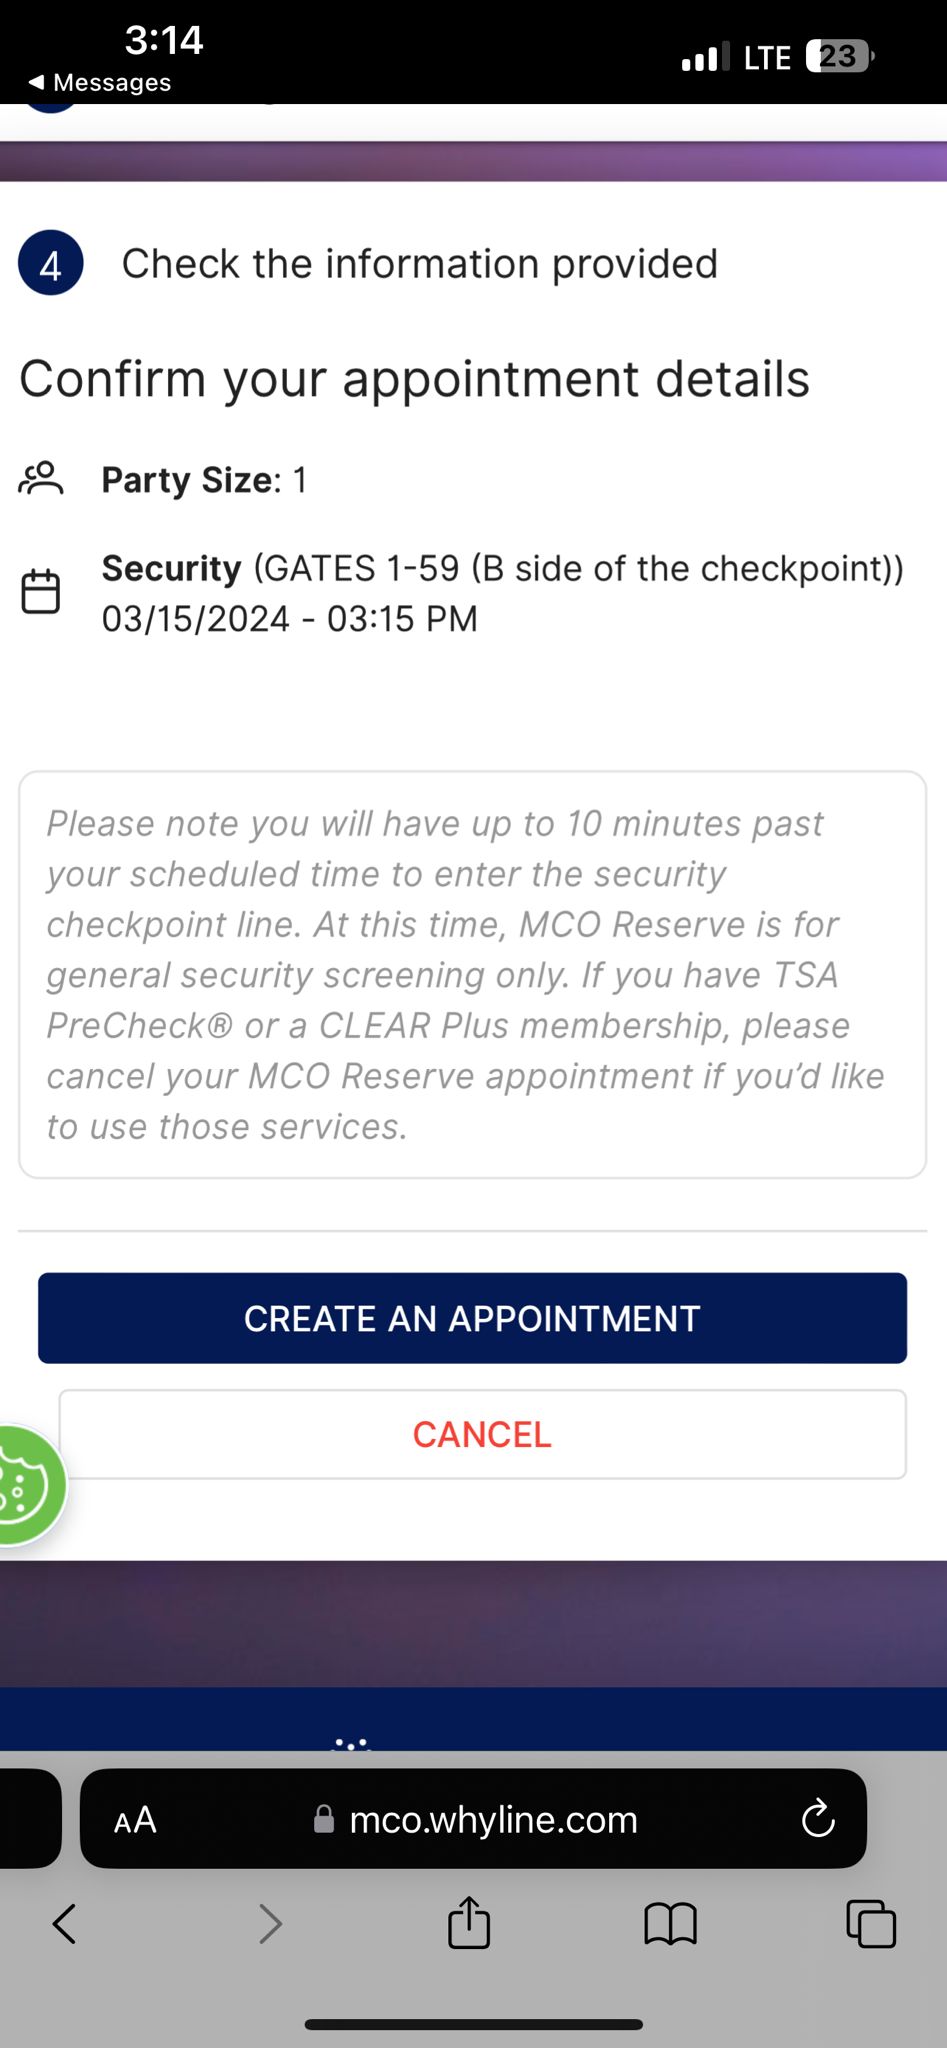Image resolution: width=947 pixels, height=2048 pixels.
Task: Tap the Safari reload page icon
Action: (817, 1819)
